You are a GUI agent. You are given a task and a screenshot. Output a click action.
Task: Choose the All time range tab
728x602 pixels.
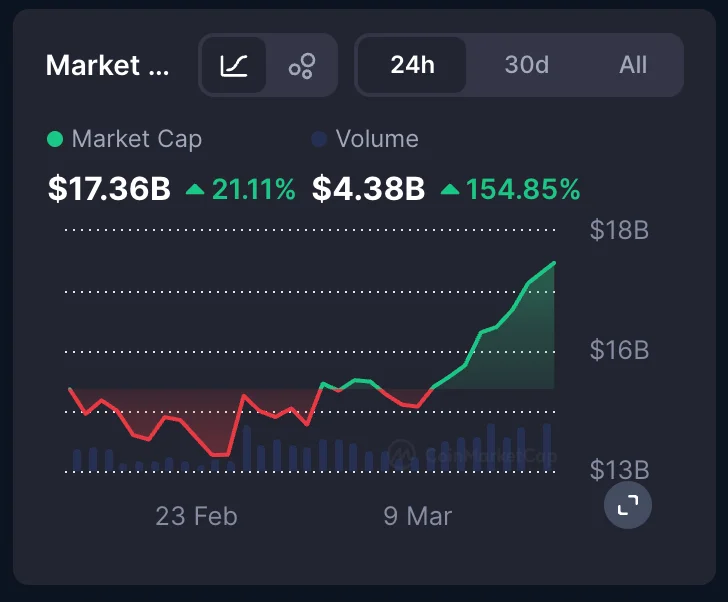[633, 66]
